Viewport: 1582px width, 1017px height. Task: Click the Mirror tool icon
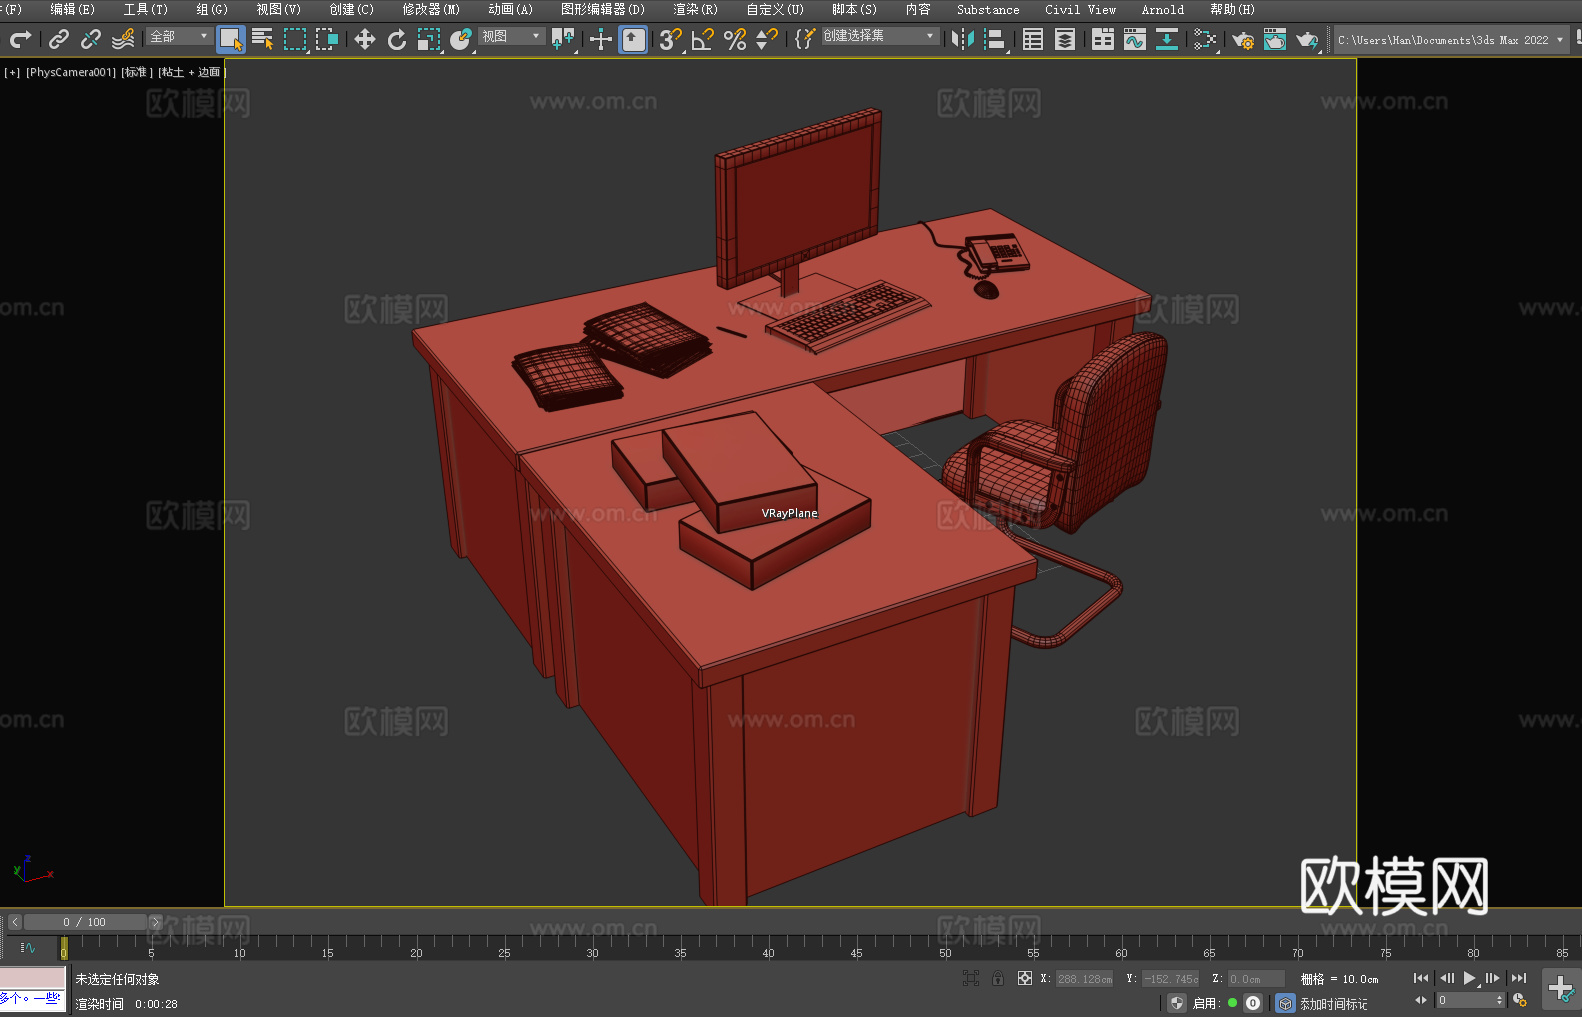point(963,39)
